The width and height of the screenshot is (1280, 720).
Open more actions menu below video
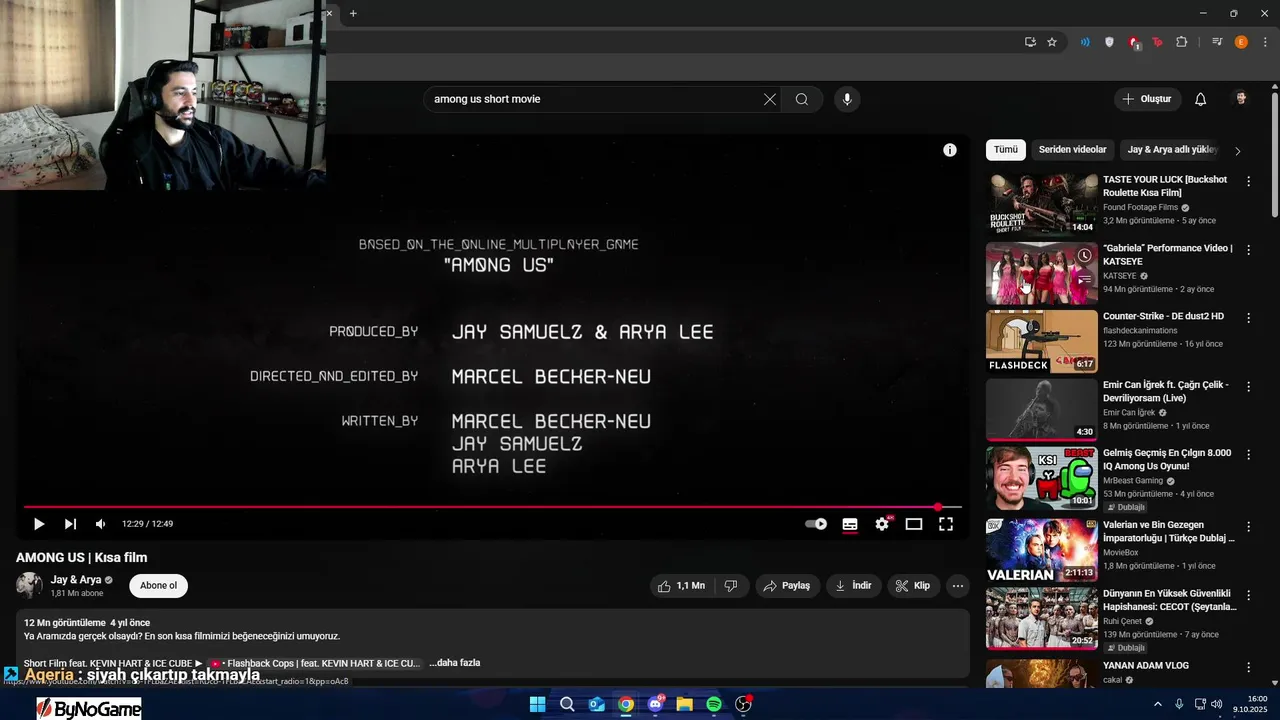[958, 586]
